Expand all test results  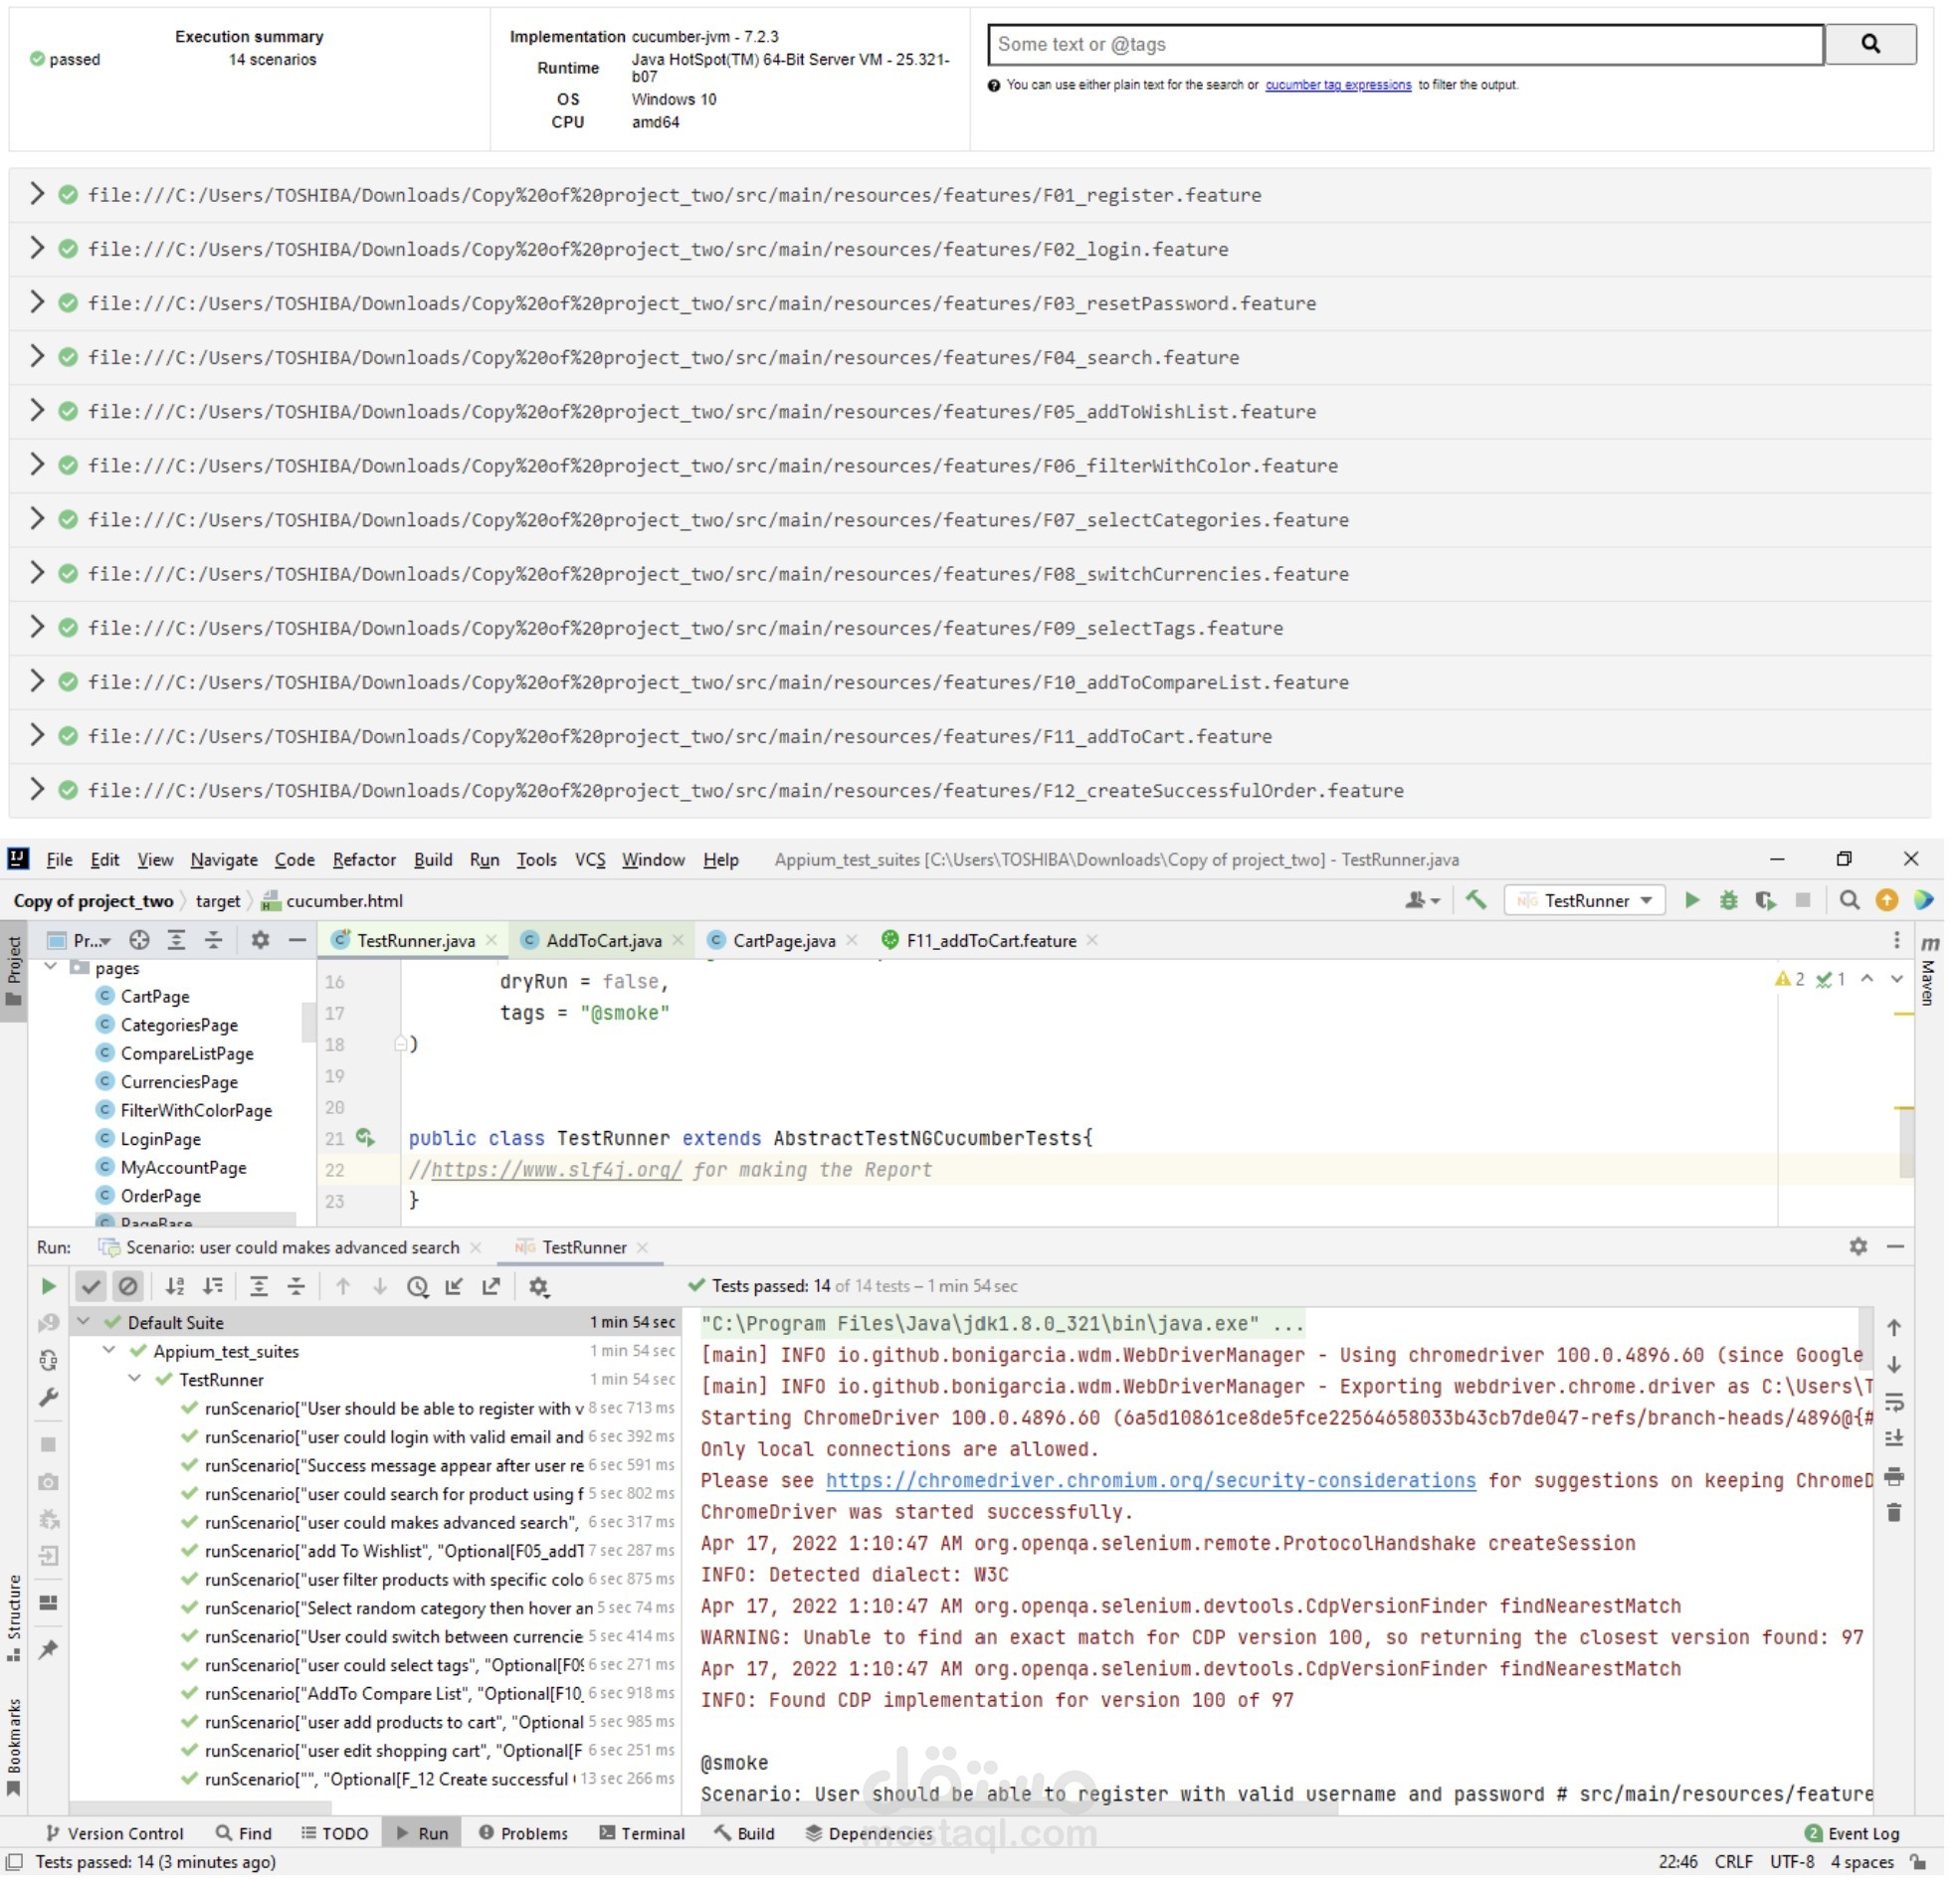point(259,1287)
